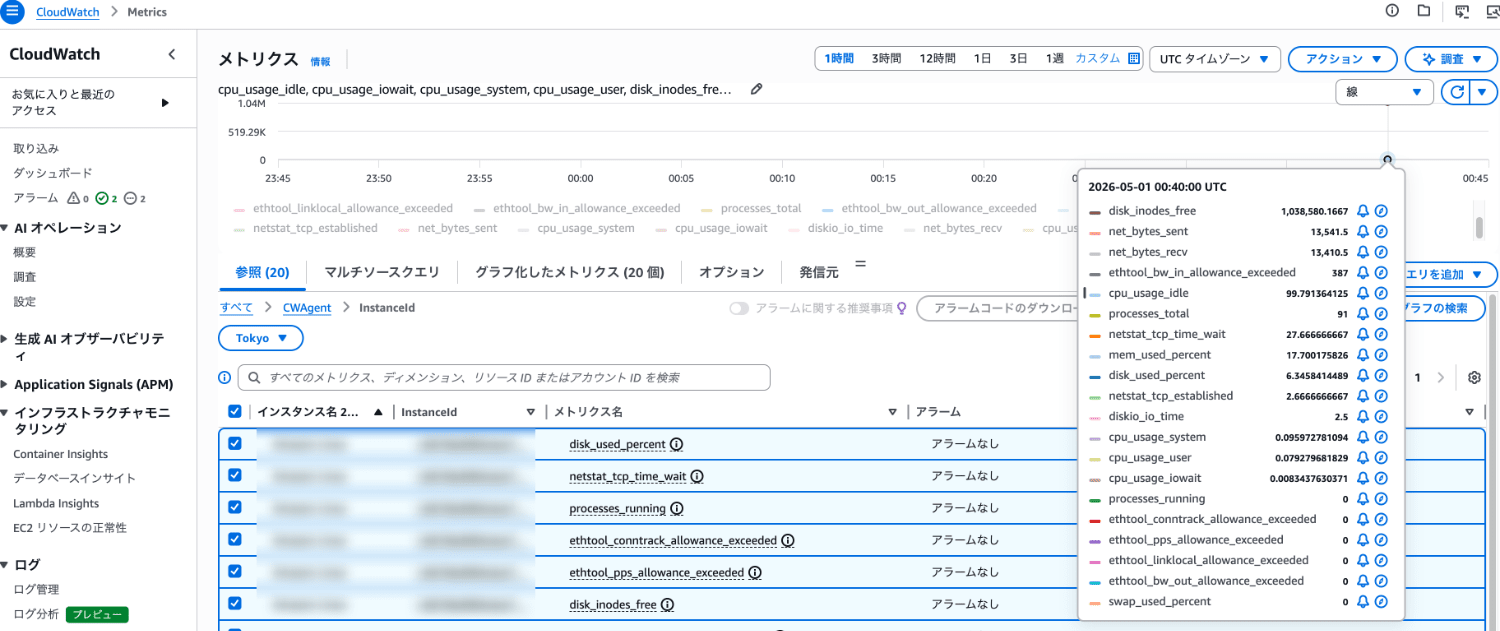Open the CloudWatch breadcrumb link
Image resolution: width=1500 pixels, height=631 pixels.
coord(69,12)
